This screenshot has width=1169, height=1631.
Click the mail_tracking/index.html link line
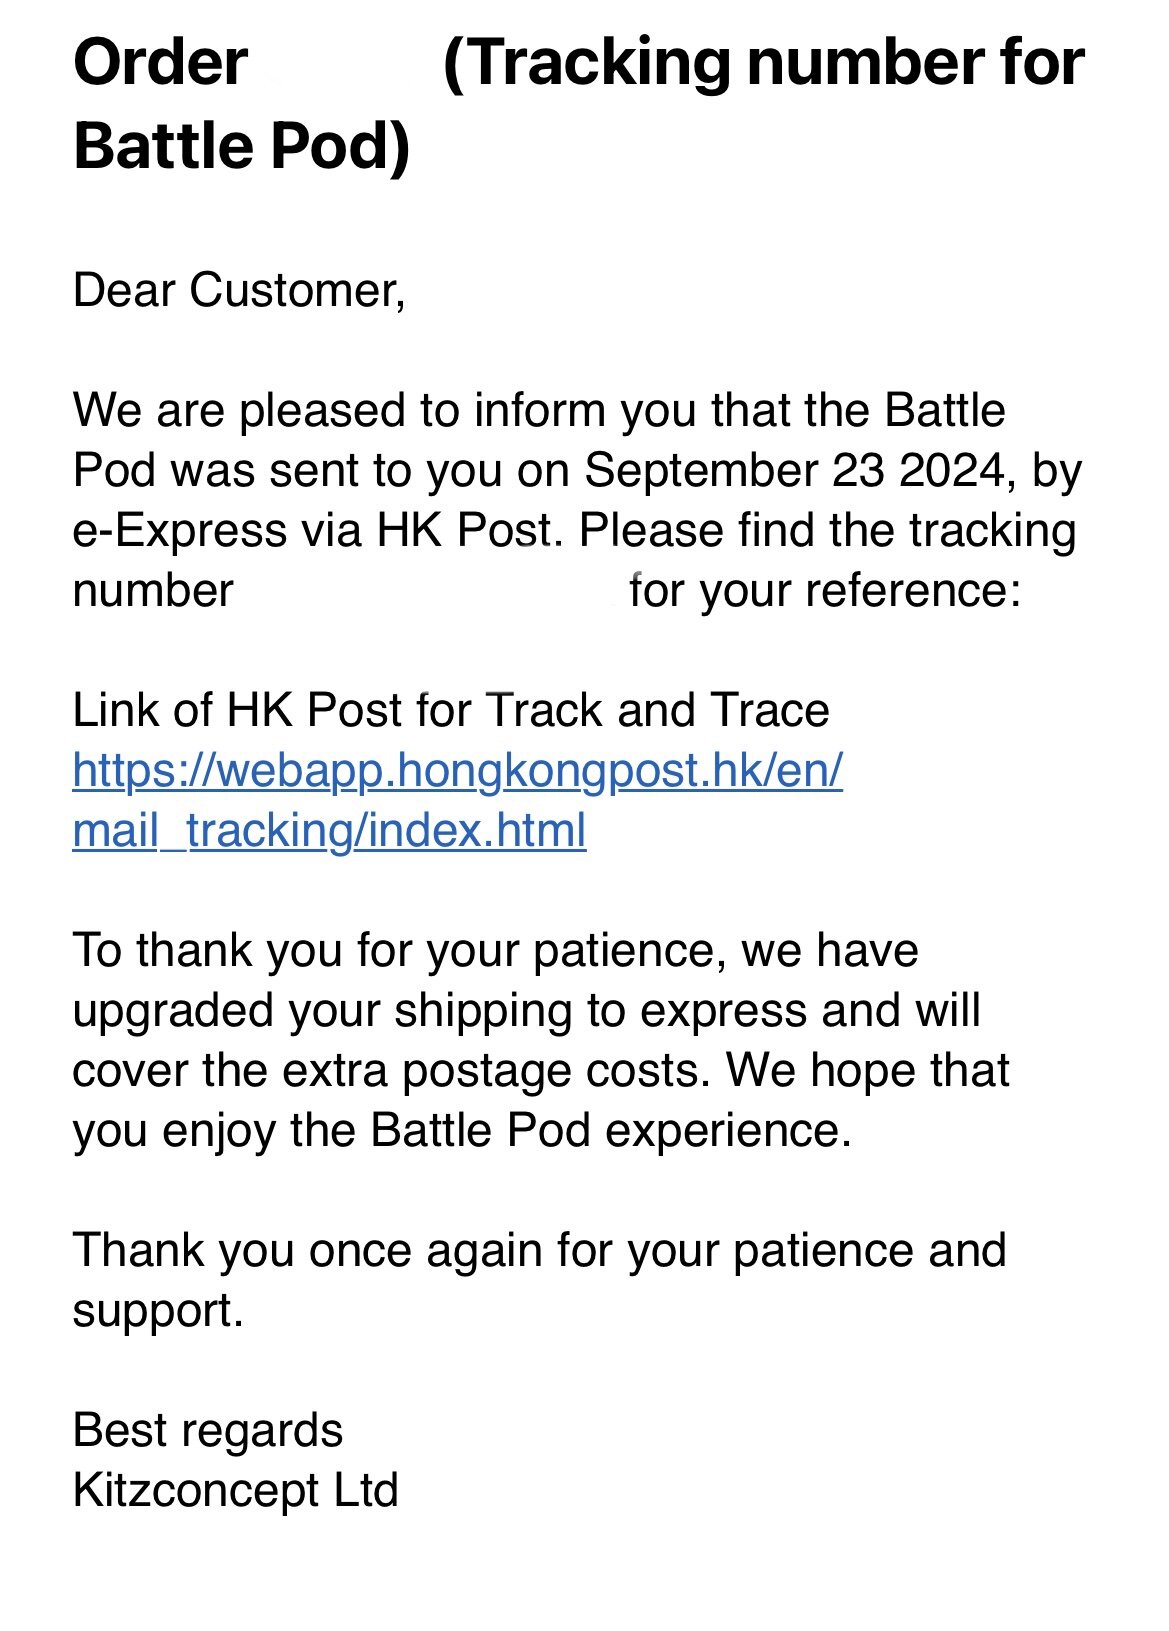329,831
